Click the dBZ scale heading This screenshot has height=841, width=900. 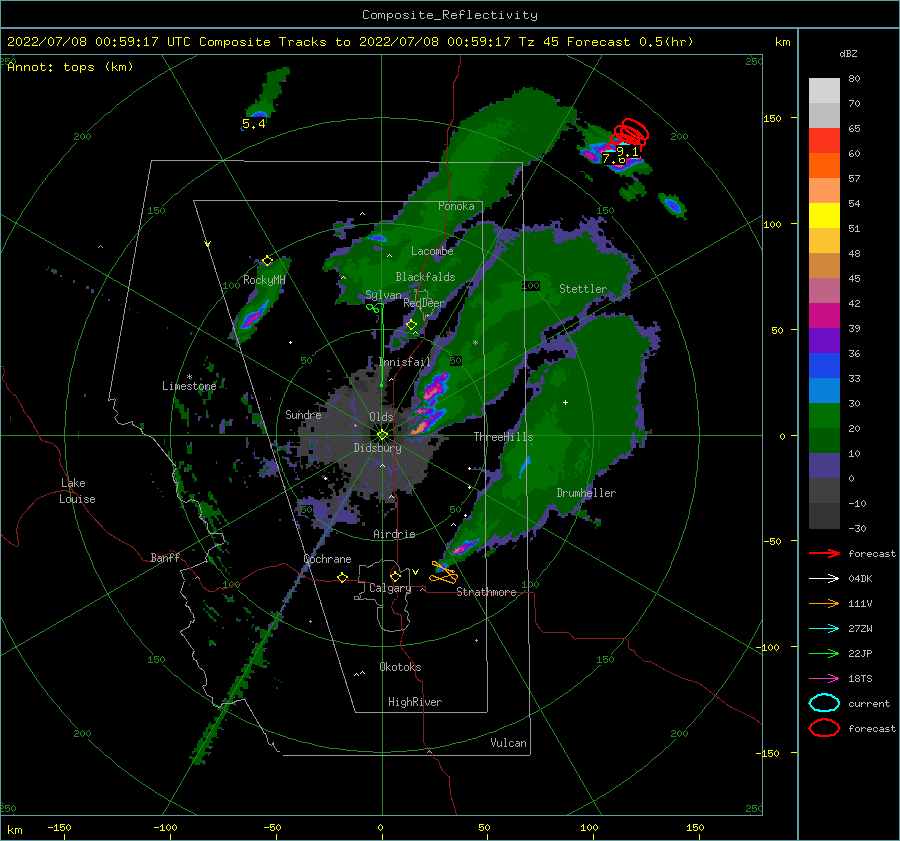point(848,53)
